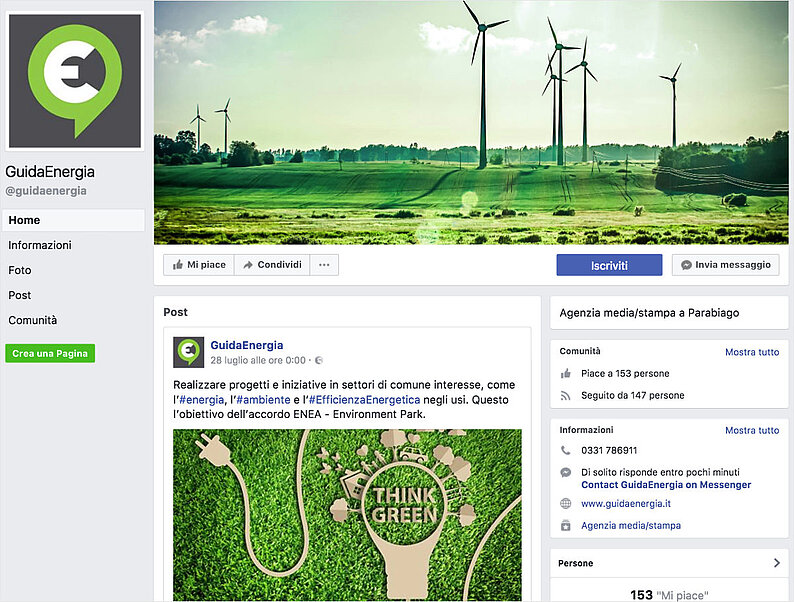Click the category icon beside Agenzia media/stampa
This screenshot has width=794, height=602.
pos(566,526)
